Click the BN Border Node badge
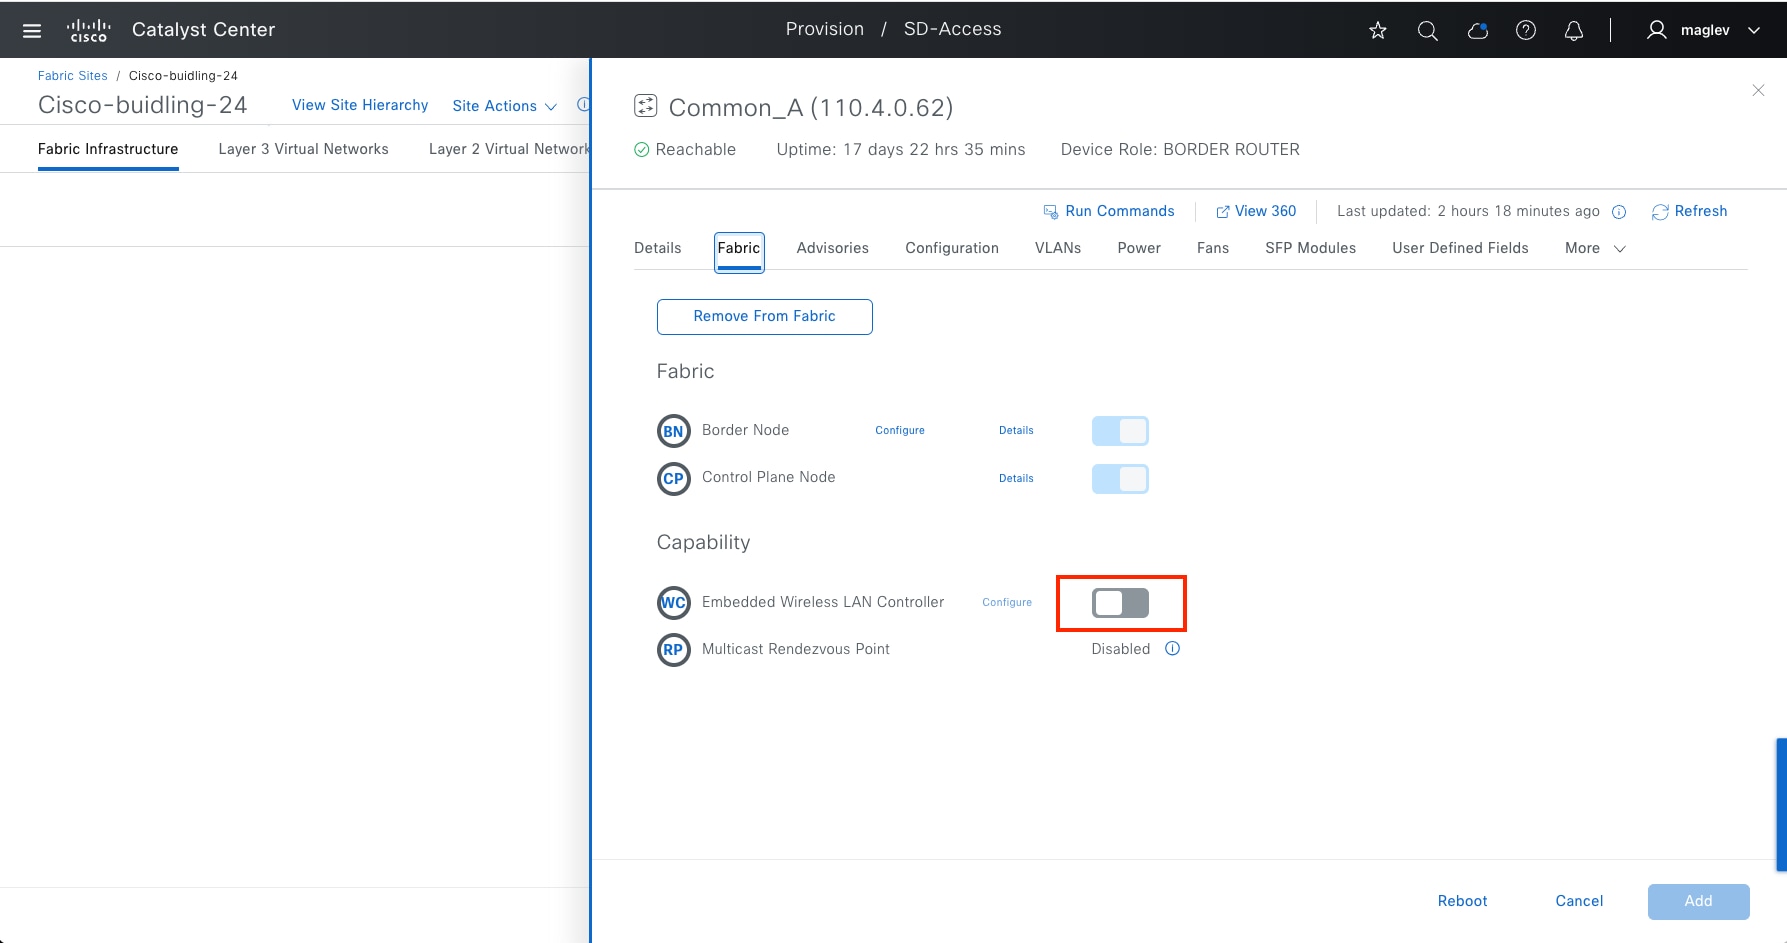The height and width of the screenshot is (943, 1787). (x=674, y=431)
